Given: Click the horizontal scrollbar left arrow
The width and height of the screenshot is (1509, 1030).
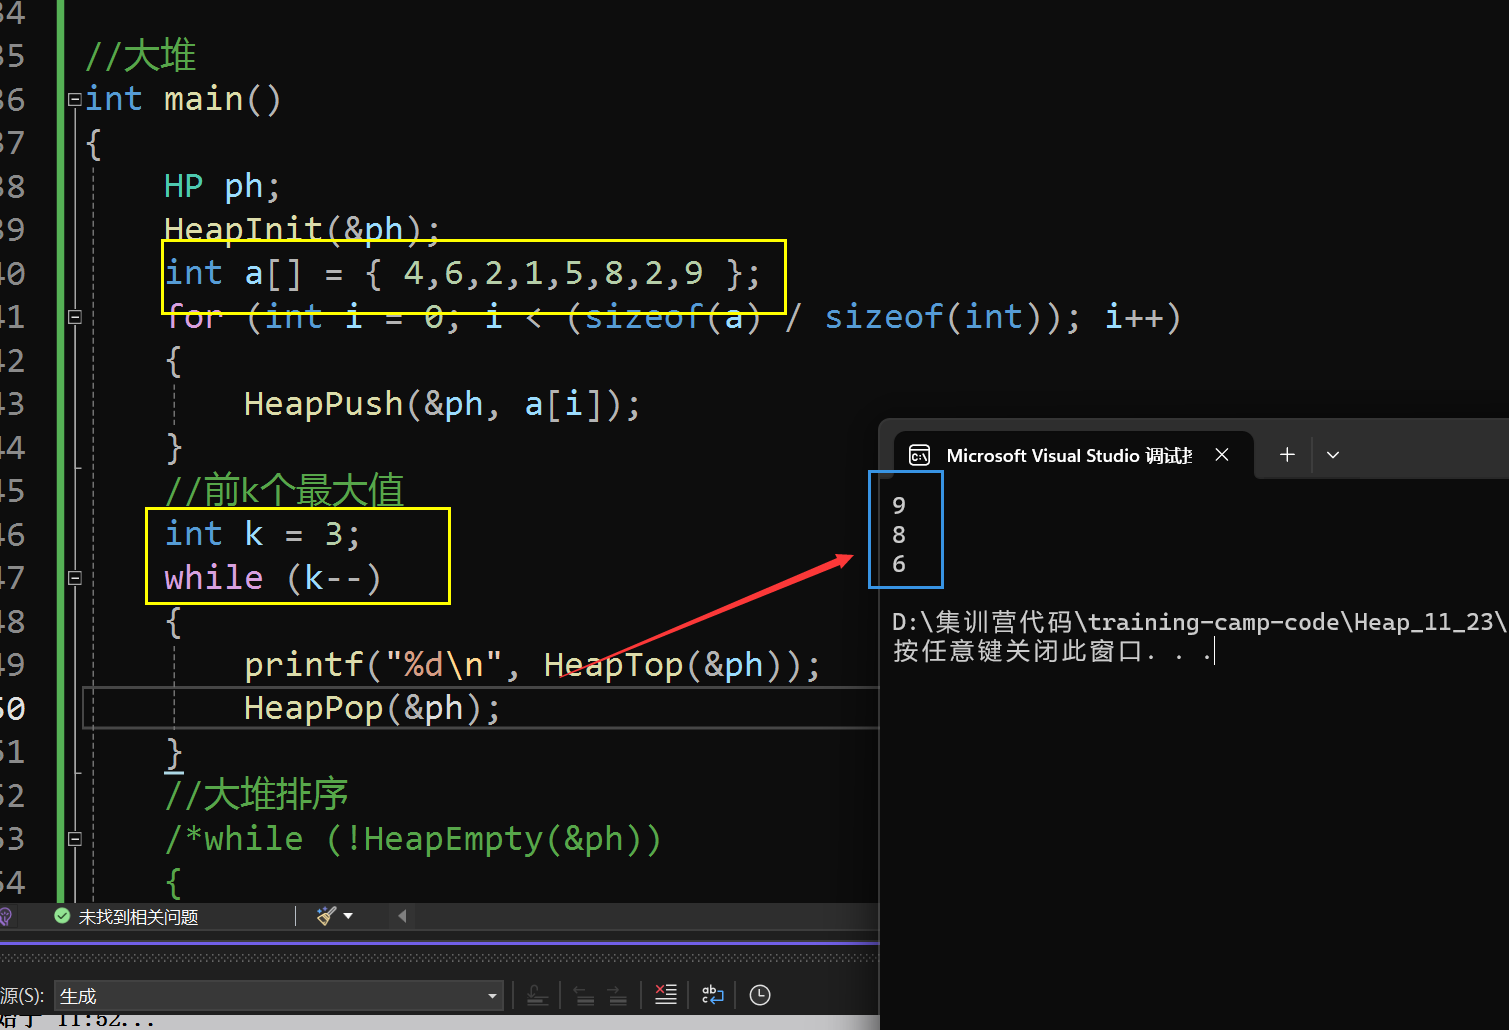Looking at the screenshot, I should [x=402, y=916].
